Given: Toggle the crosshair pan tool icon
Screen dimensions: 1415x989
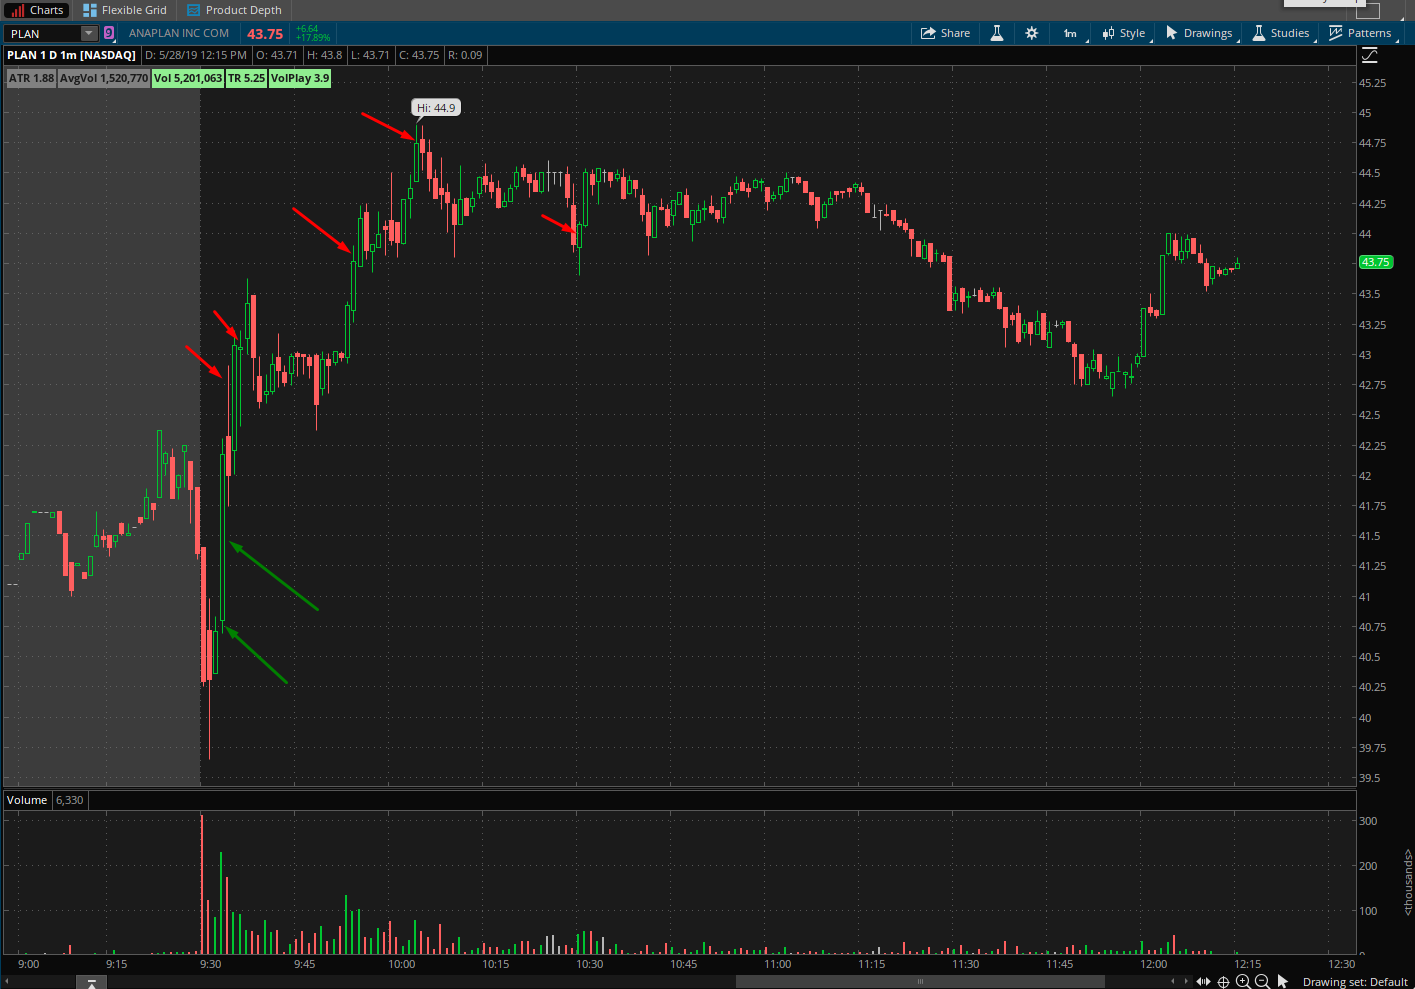Looking at the screenshot, I should [x=1223, y=981].
